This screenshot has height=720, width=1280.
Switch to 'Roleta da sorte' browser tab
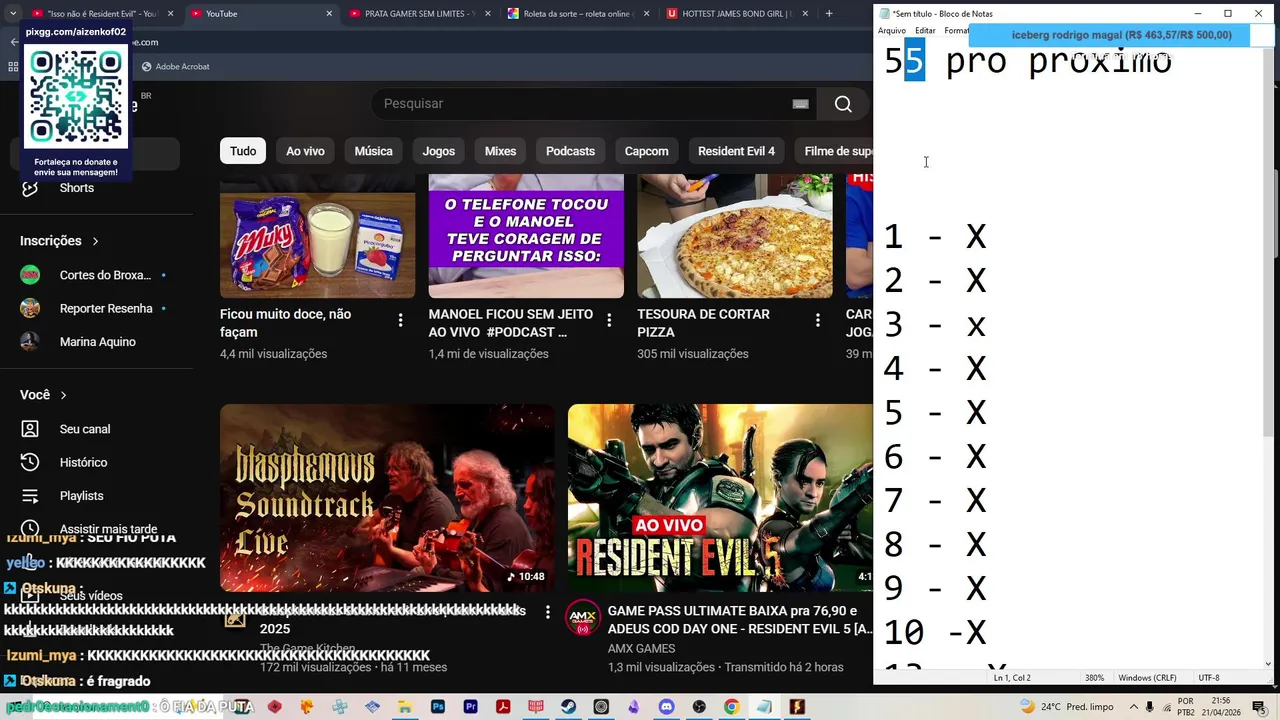pos(578,14)
